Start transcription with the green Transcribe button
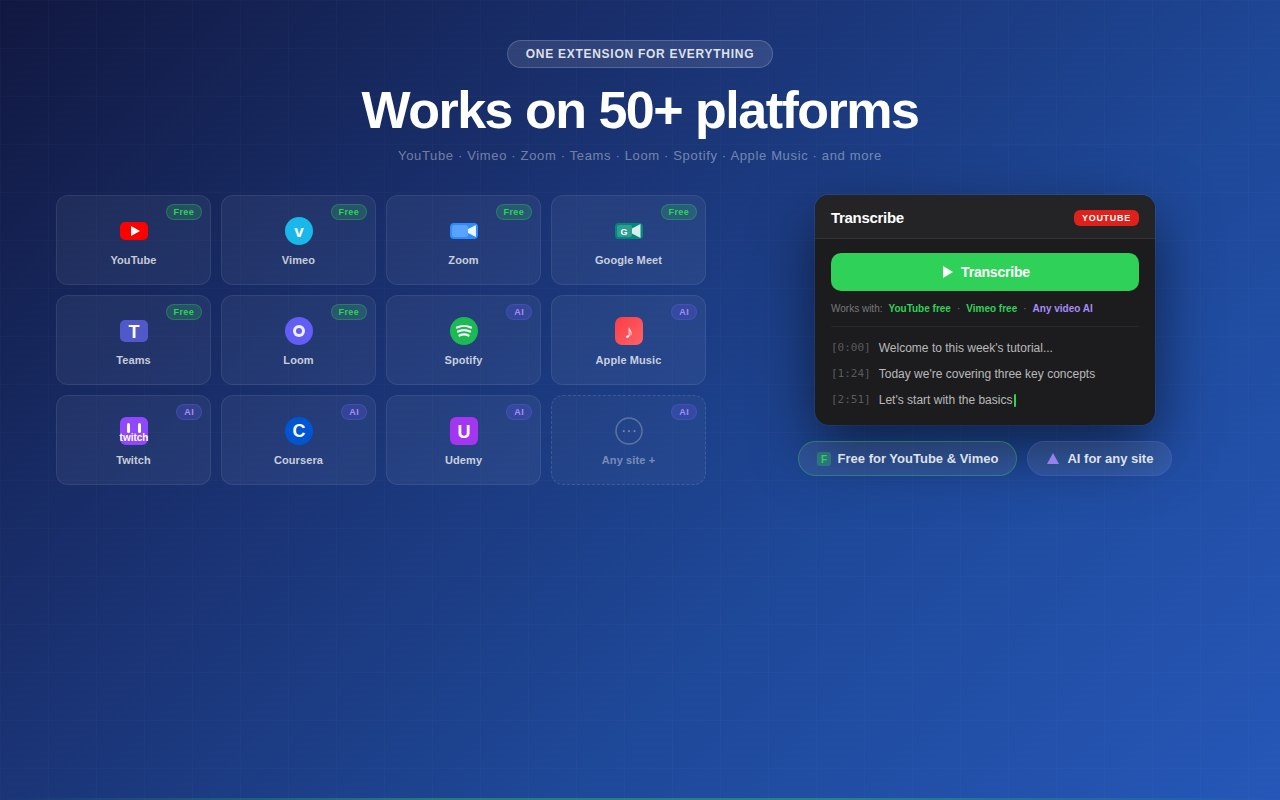Image resolution: width=1280 pixels, height=800 pixels. [x=985, y=272]
